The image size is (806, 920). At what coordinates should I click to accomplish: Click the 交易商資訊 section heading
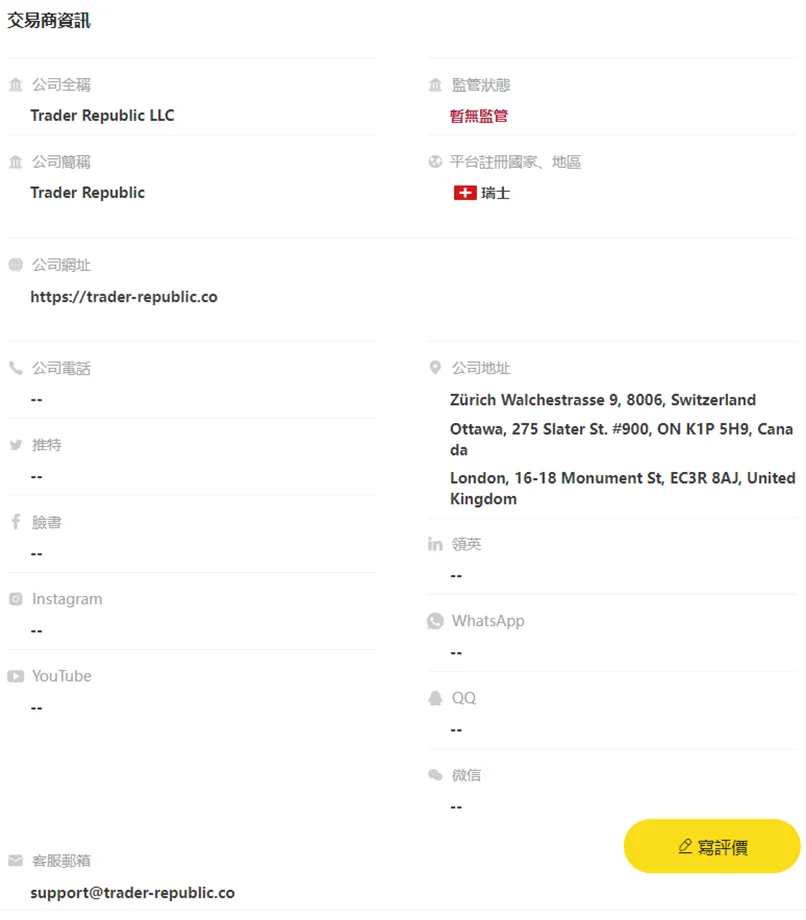pos(49,21)
